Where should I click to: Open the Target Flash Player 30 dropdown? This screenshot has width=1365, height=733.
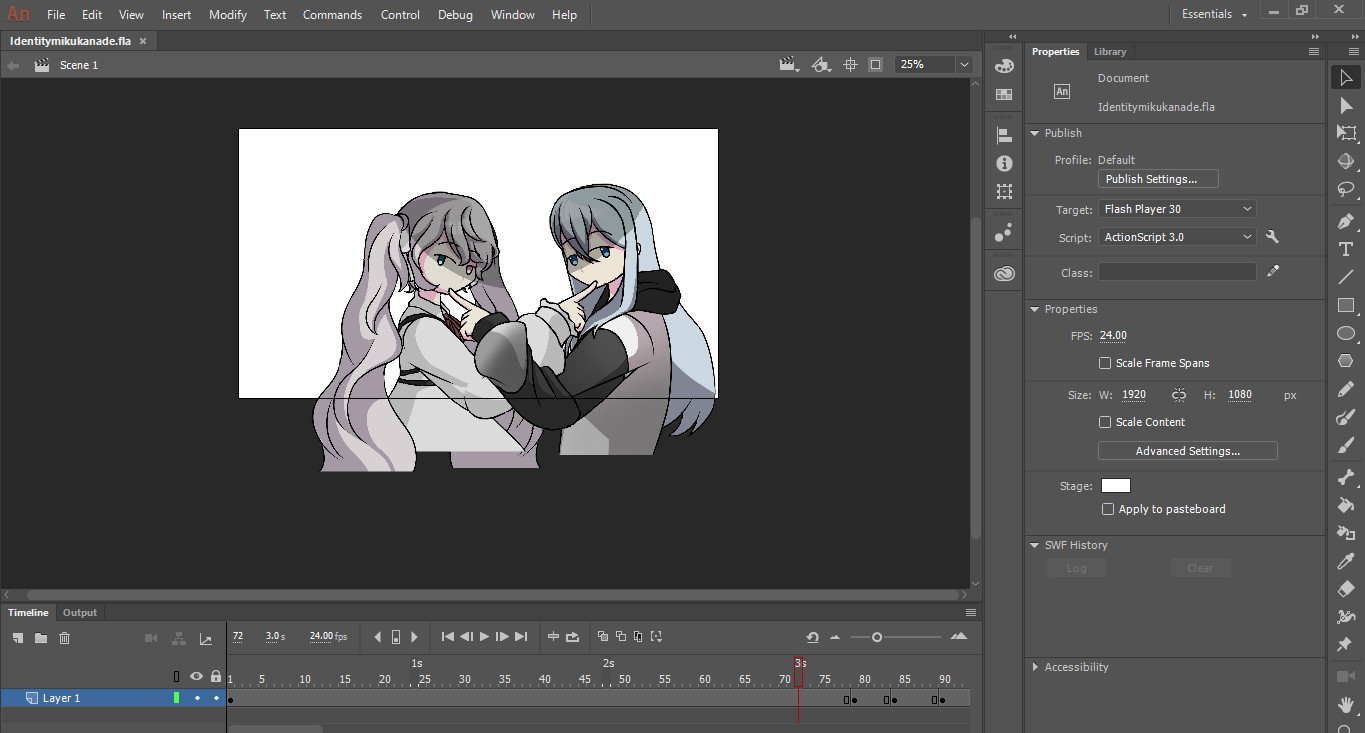pyautogui.click(x=1177, y=209)
